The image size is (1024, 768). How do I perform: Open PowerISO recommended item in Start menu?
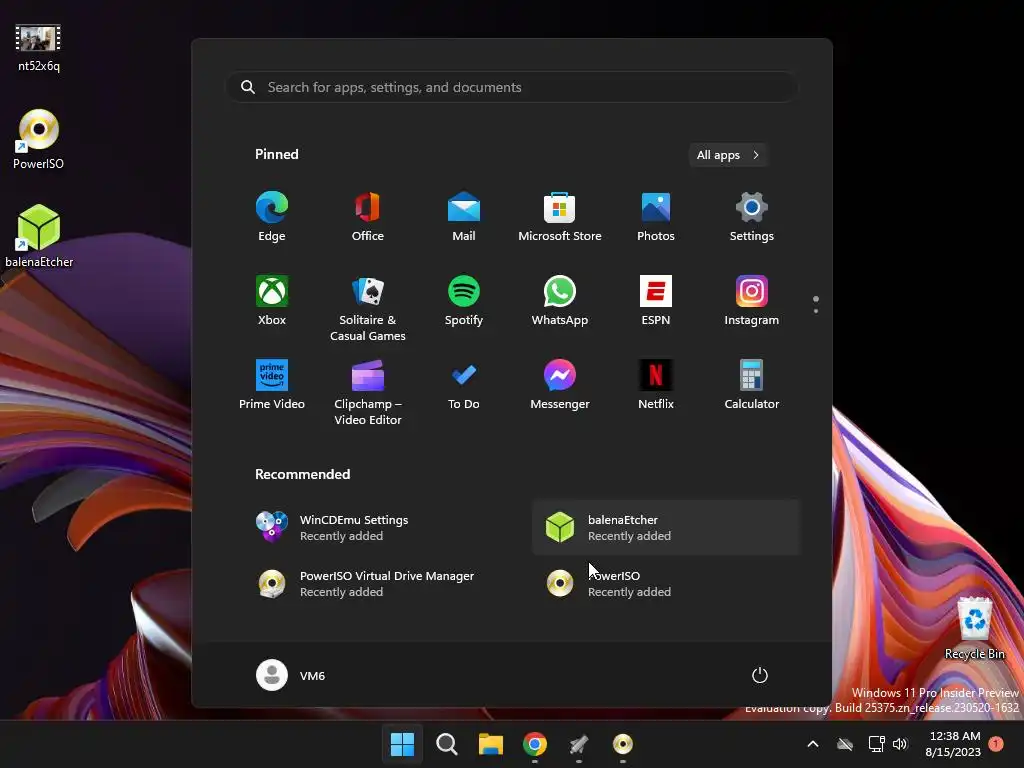click(x=666, y=584)
